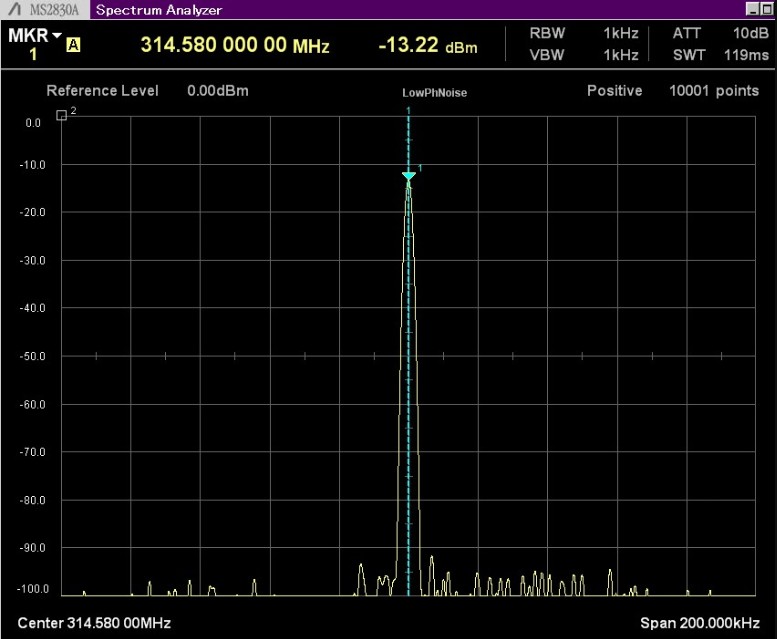Image resolution: width=777 pixels, height=639 pixels.
Task: Click the Anritsu MS2830A logo
Action: tap(45, 9)
